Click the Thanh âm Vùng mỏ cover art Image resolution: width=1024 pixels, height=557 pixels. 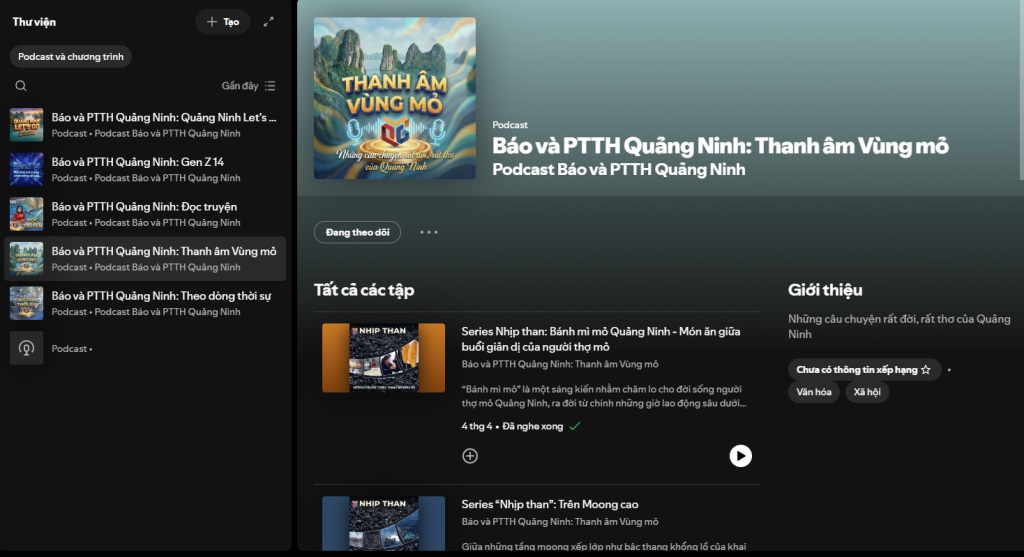click(395, 98)
